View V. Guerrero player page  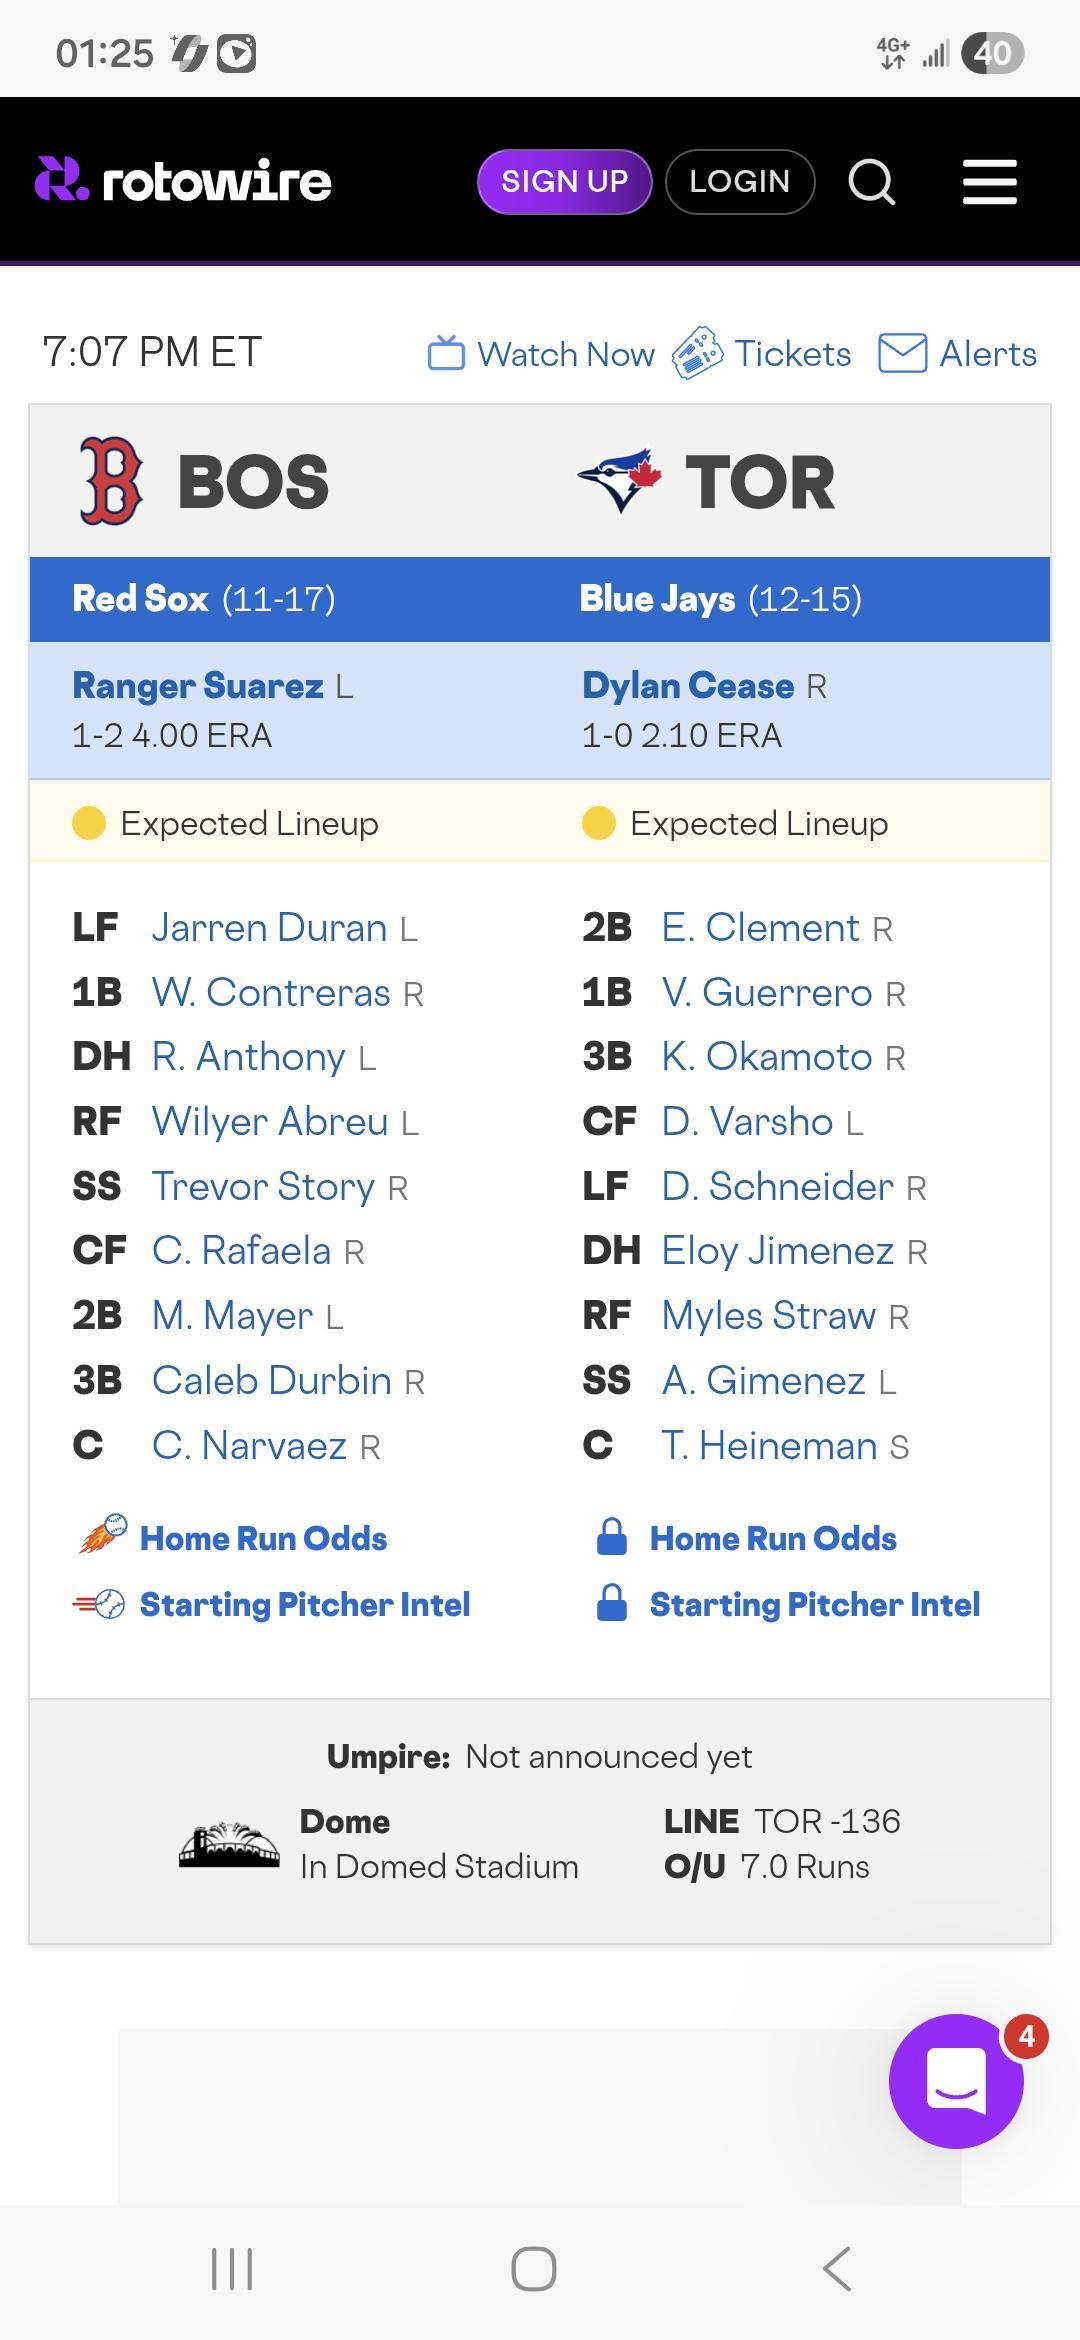pyautogui.click(x=767, y=993)
